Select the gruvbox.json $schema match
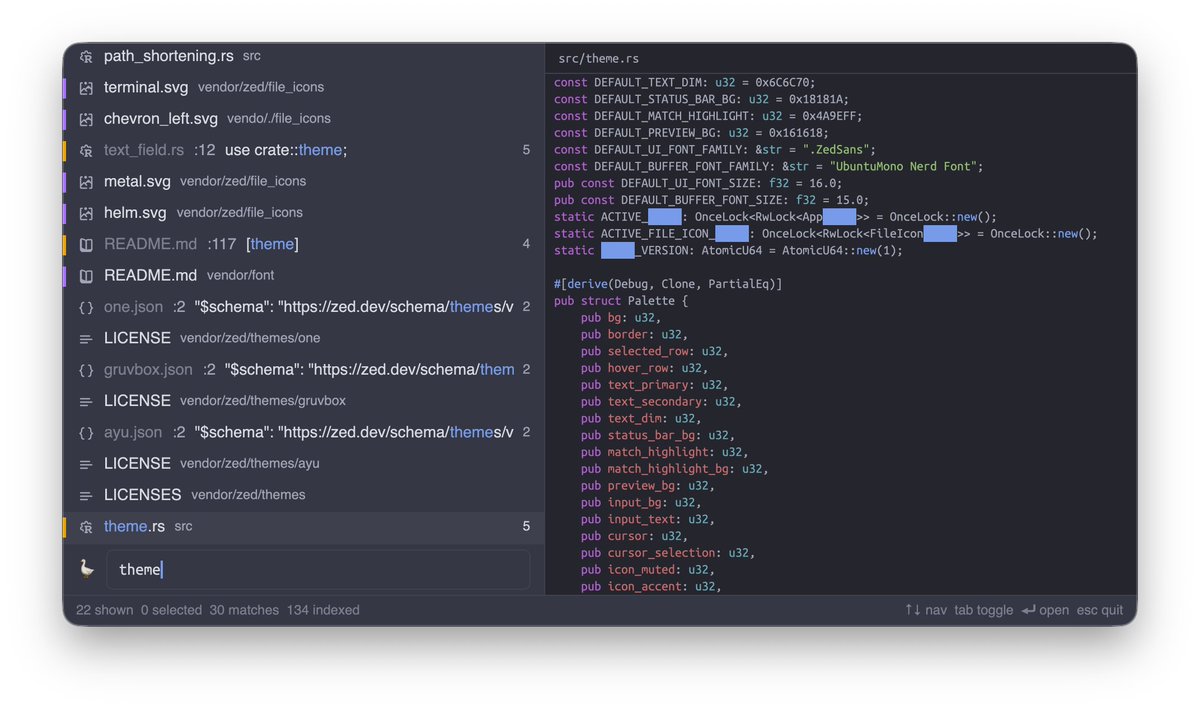 click(x=304, y=369)
